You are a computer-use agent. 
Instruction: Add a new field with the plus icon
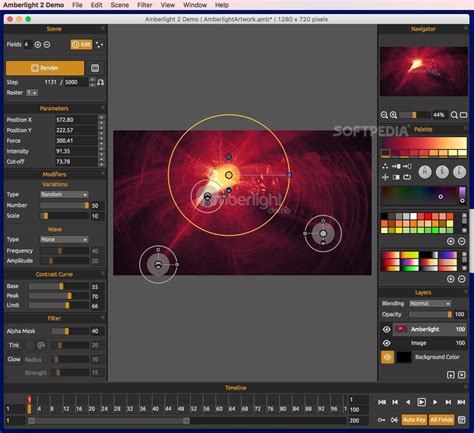38,44
